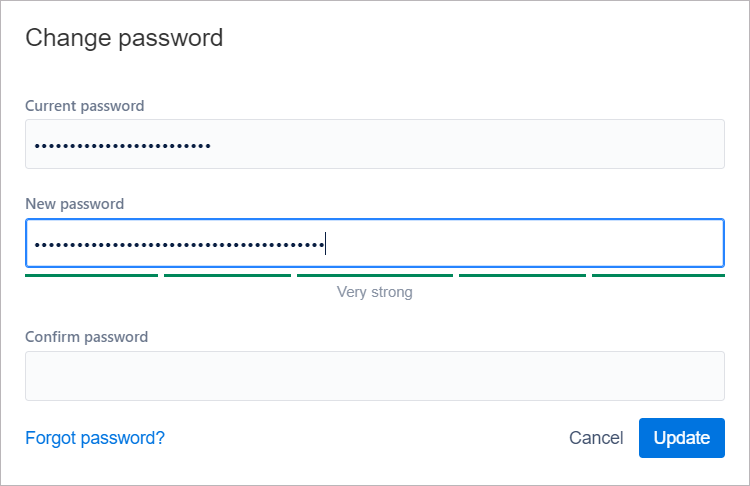Click the blue Update button

681,438
